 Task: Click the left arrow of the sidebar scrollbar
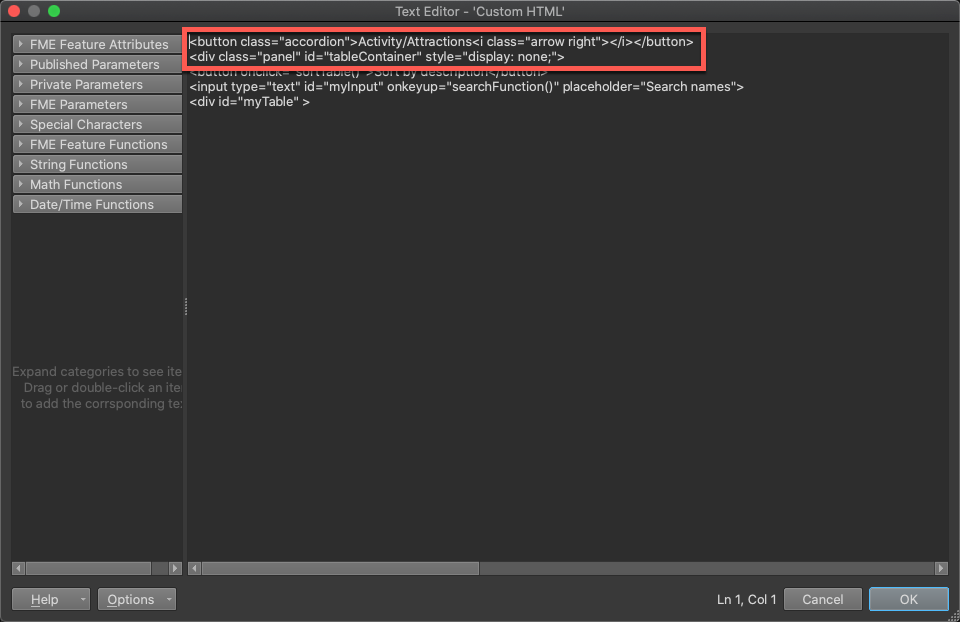click(x=18, y=568)
